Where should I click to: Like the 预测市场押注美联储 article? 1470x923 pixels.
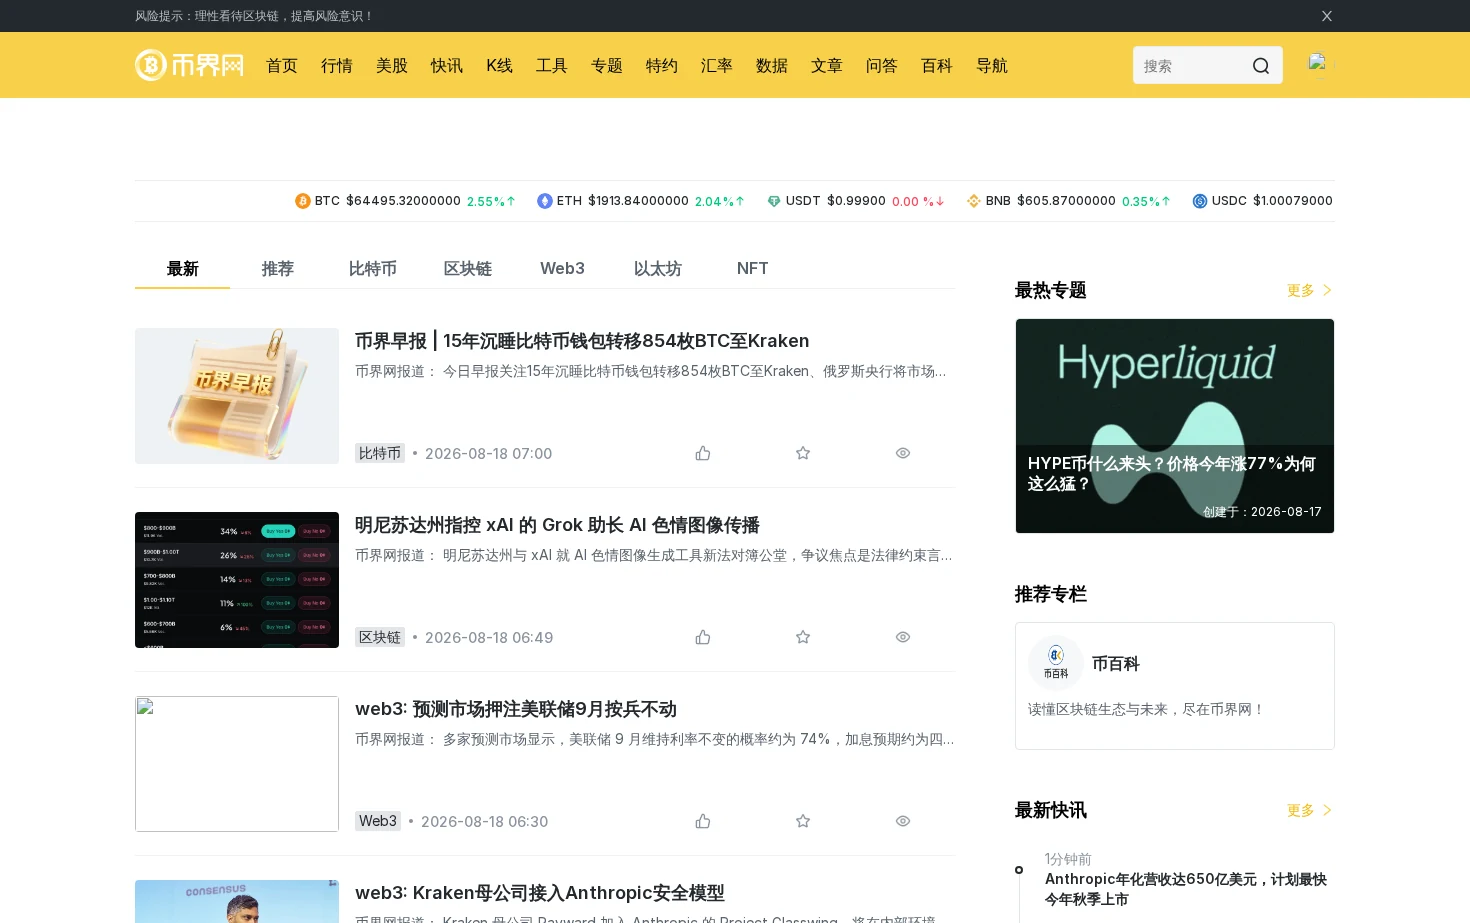[x=703, y=821]
